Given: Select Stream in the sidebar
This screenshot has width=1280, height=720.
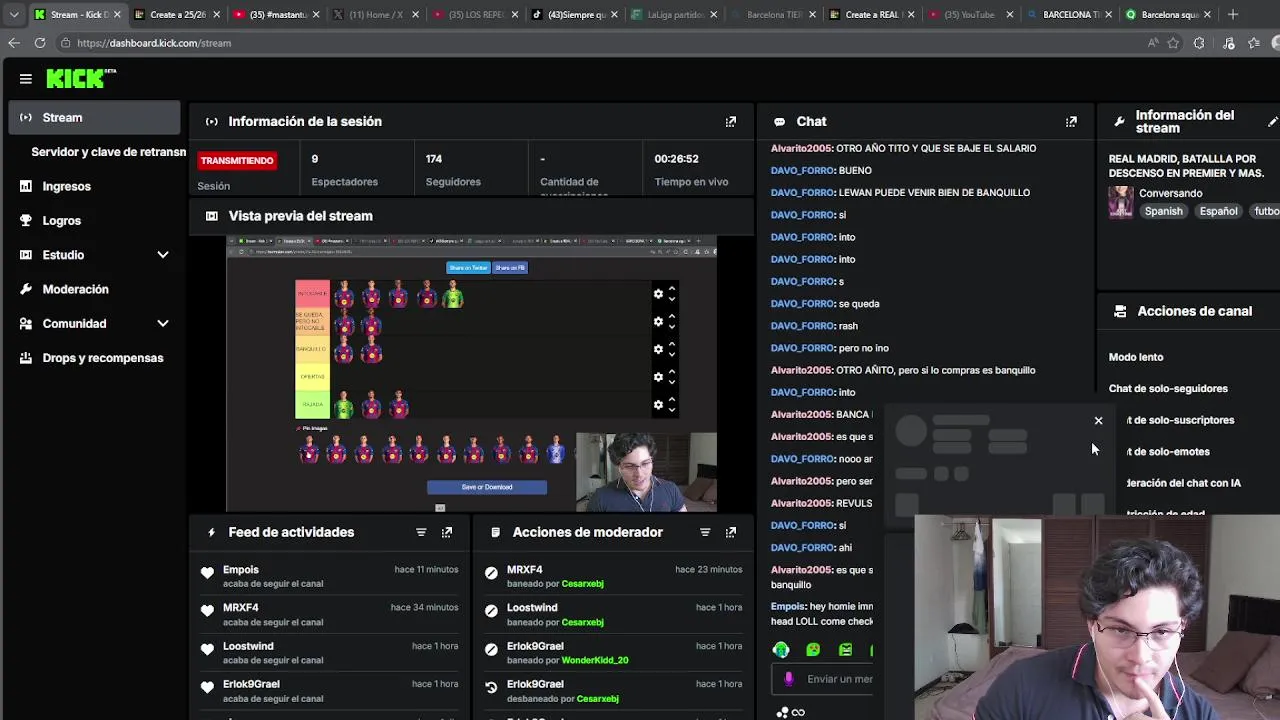Looking at the screenshot, I should coord(94,118).
